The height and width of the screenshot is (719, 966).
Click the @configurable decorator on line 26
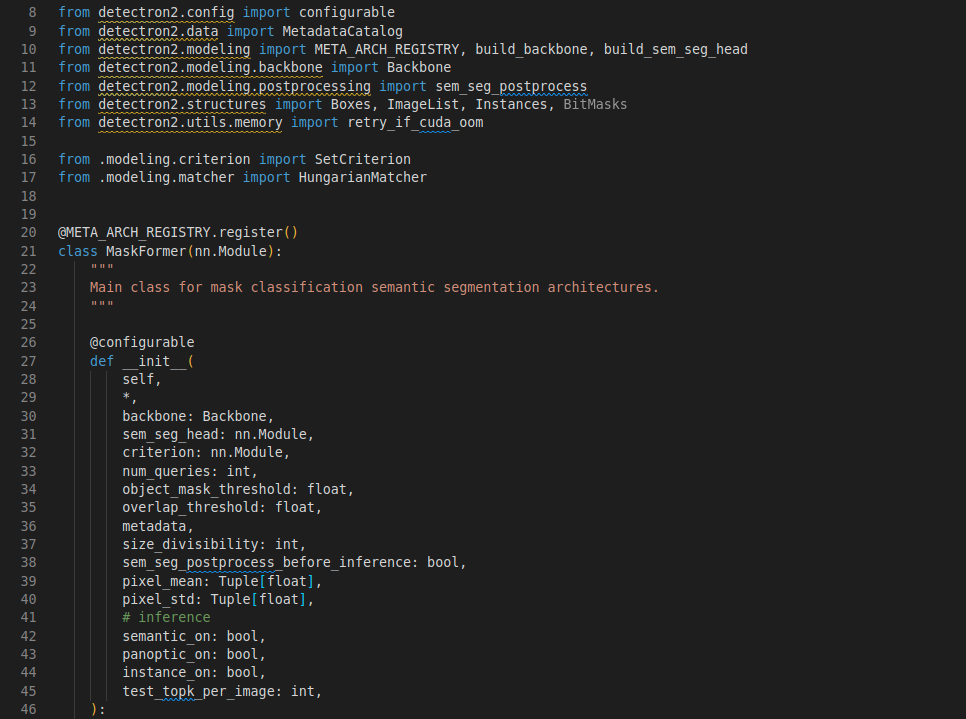142,343
